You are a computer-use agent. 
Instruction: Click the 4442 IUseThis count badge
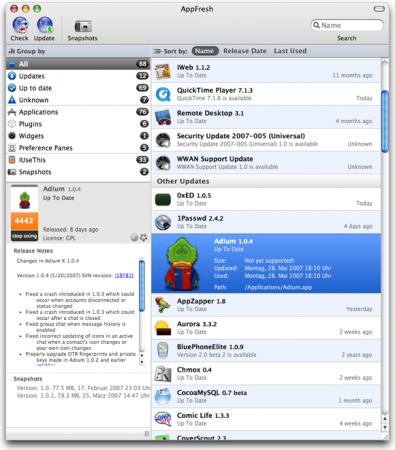pyautogui.click(x=24, y=221)
